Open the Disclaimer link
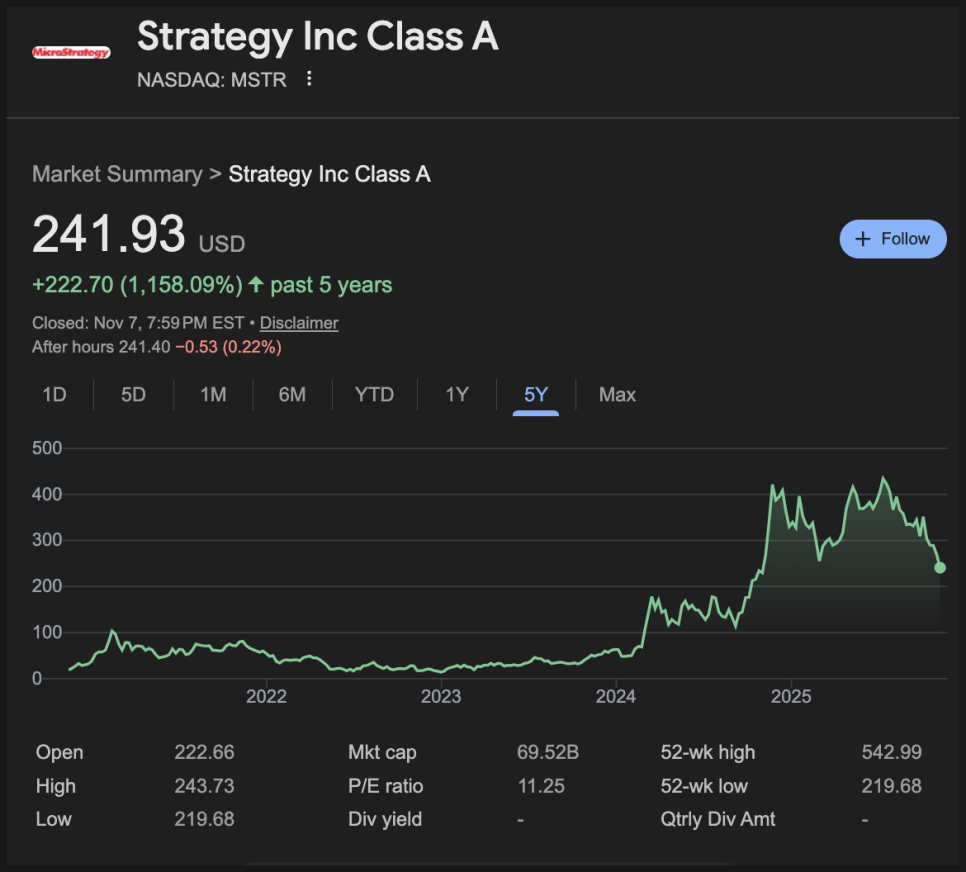 click(x=299, y=323)
